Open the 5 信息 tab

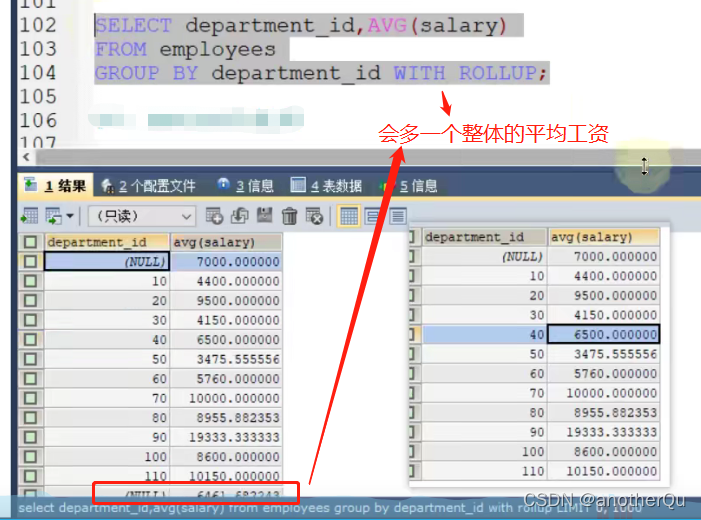[409, 185]
